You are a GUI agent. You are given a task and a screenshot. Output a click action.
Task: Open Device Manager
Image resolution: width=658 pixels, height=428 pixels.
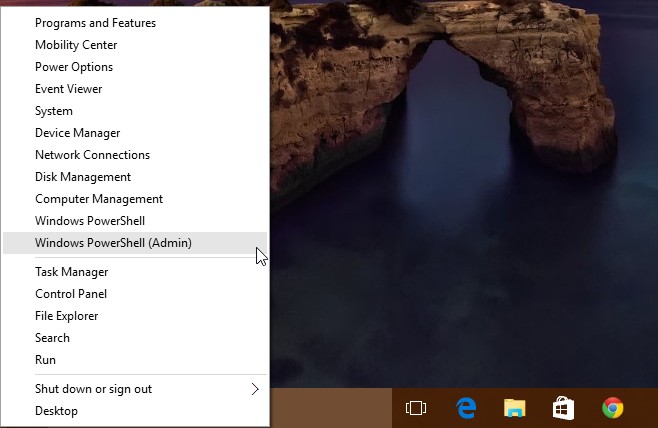tap(135, 133)
